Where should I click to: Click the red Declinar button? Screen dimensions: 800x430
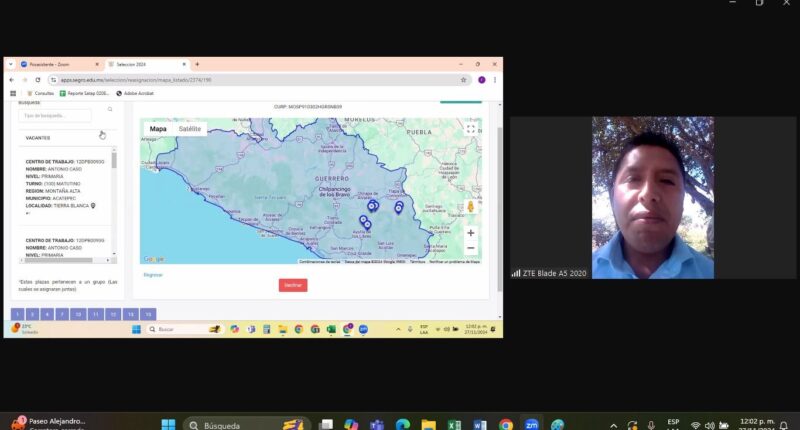tap(293, 285)
